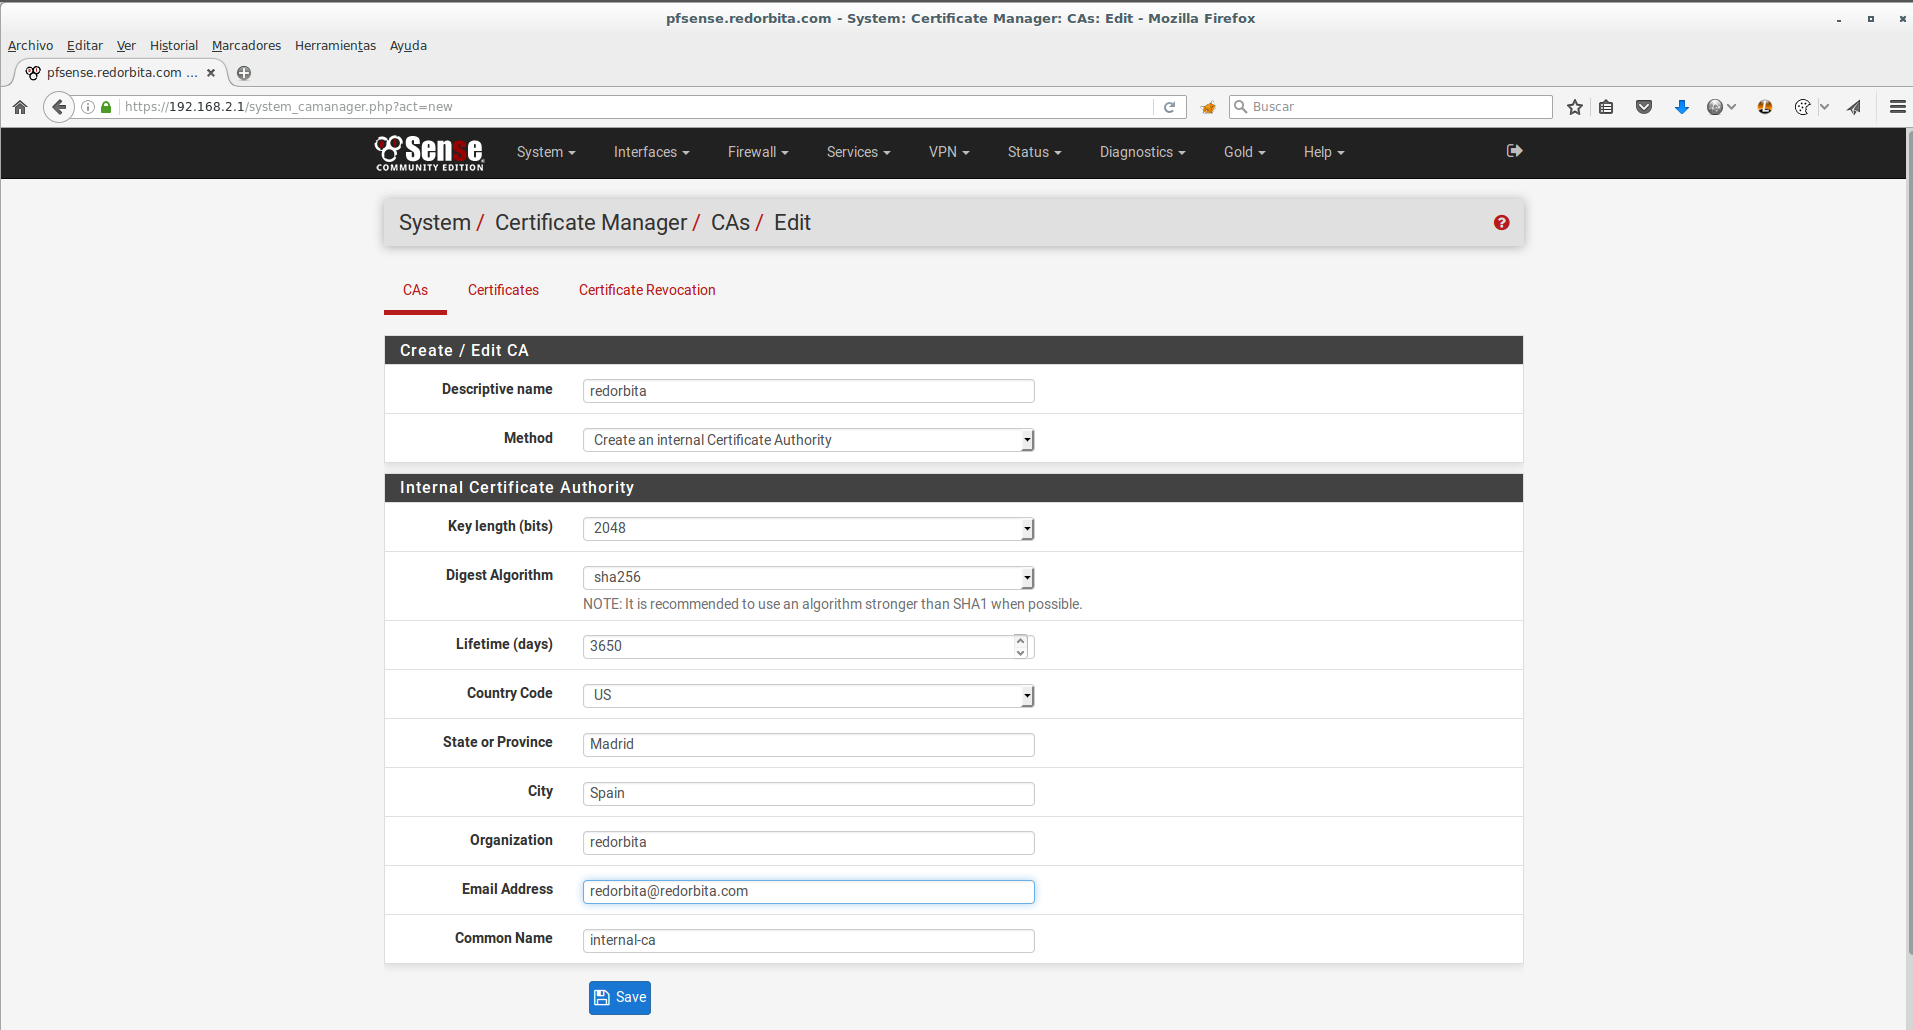The width and height of the screenshot is (1913, 1030).
Task: Click the Save button
Action: (x=620, y=997)
